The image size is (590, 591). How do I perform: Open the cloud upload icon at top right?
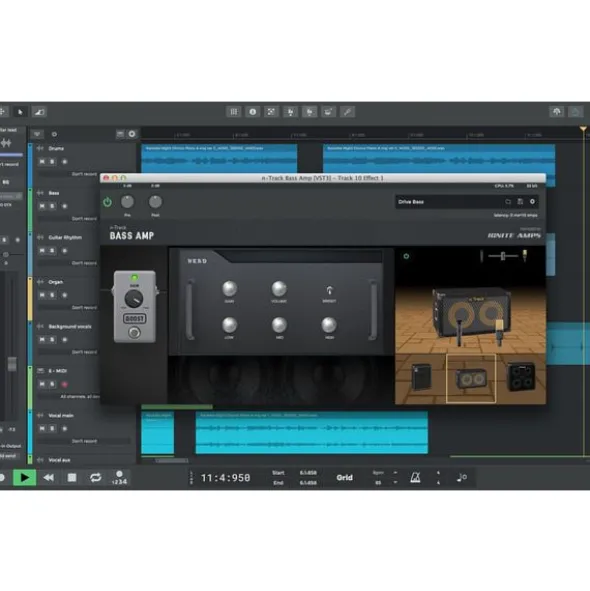[556, 112]
